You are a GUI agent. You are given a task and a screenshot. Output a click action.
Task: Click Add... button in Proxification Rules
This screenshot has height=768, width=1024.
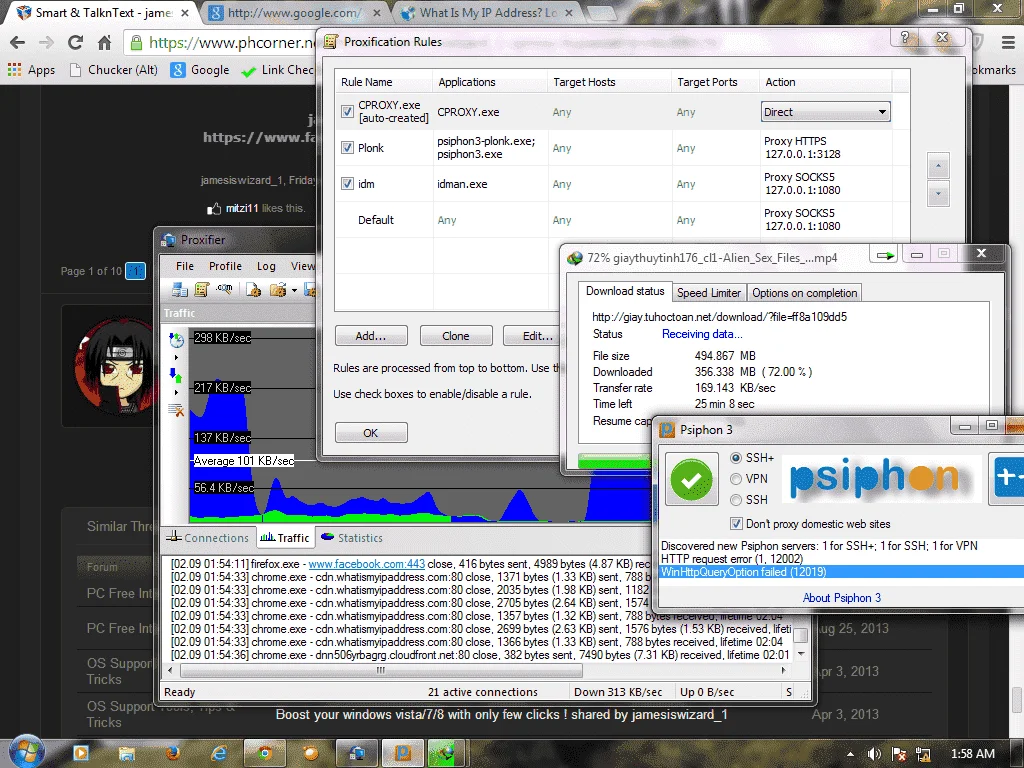pyautogui.click(x=371, y=336)
